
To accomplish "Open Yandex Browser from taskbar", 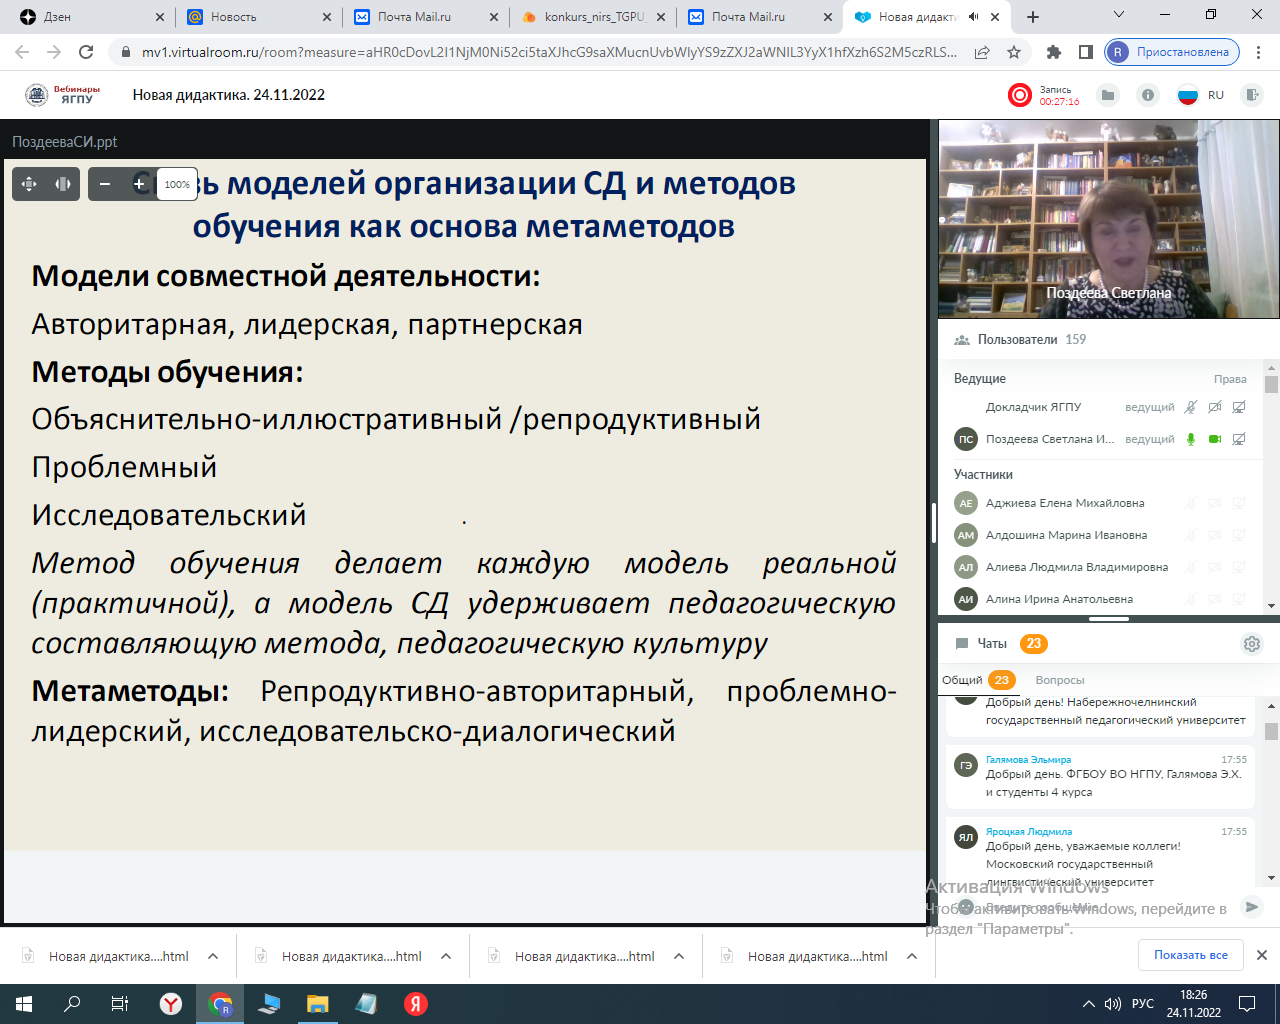I will (x=172, y=1004).
